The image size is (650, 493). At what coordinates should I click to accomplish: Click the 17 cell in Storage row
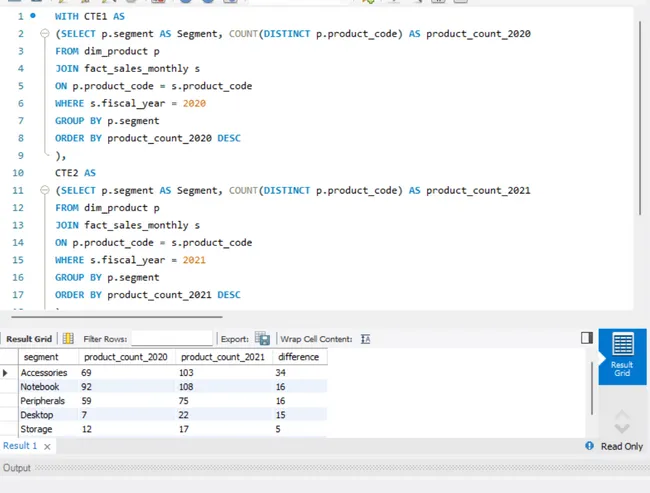click(224, 429)
